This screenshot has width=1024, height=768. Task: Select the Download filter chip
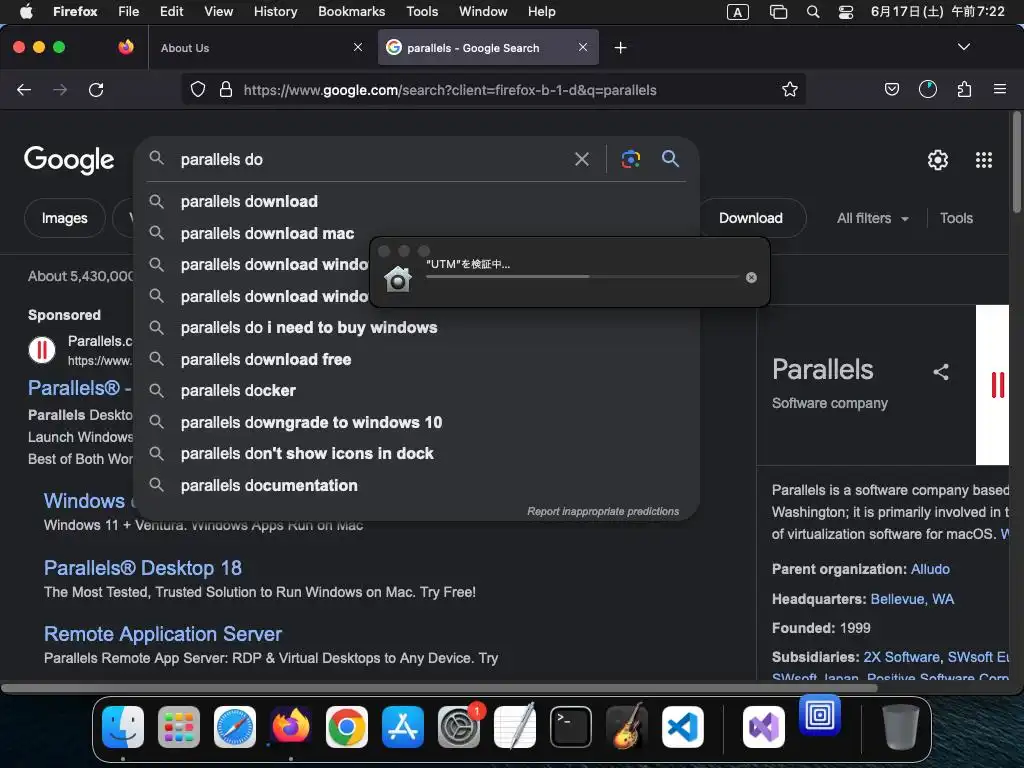click(x=751, y=218)
